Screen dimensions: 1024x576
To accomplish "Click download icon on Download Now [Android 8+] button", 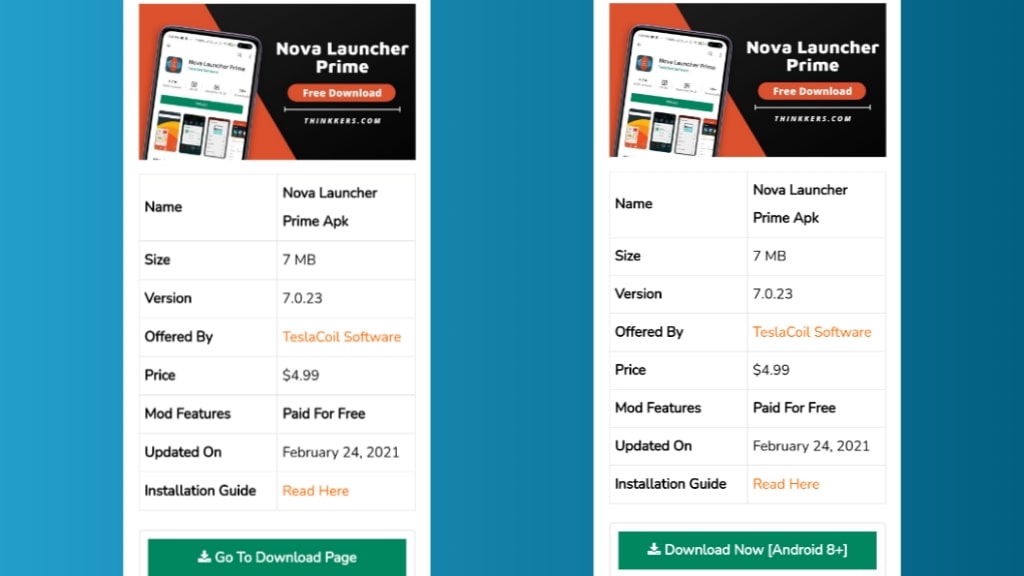I will click(654, 549).
